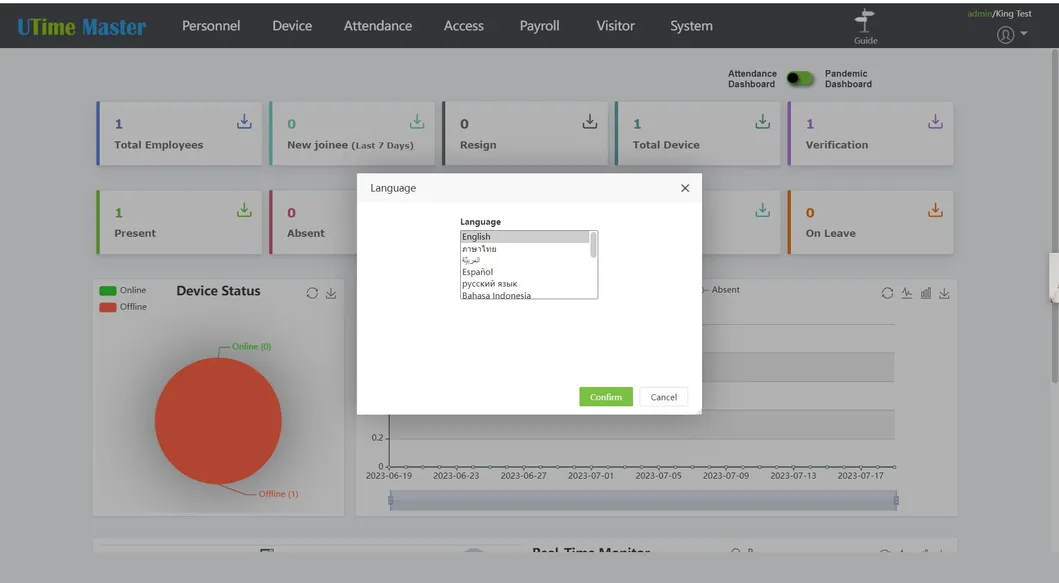1059x583 pixels.
Task: Toggle the Online legend in Device Status
Action: [x=108, y=290]
